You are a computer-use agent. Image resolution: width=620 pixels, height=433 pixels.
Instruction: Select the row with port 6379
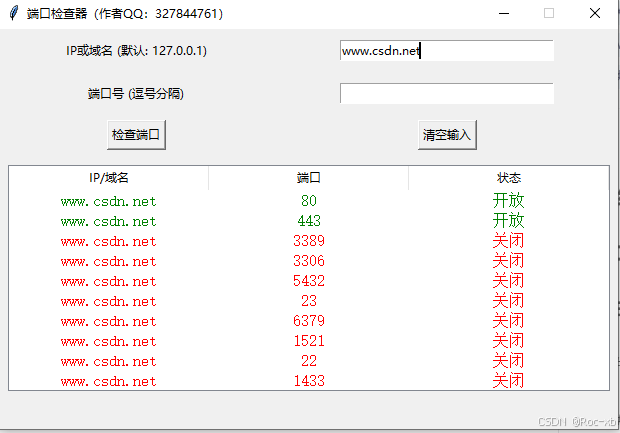click(309, 321)
